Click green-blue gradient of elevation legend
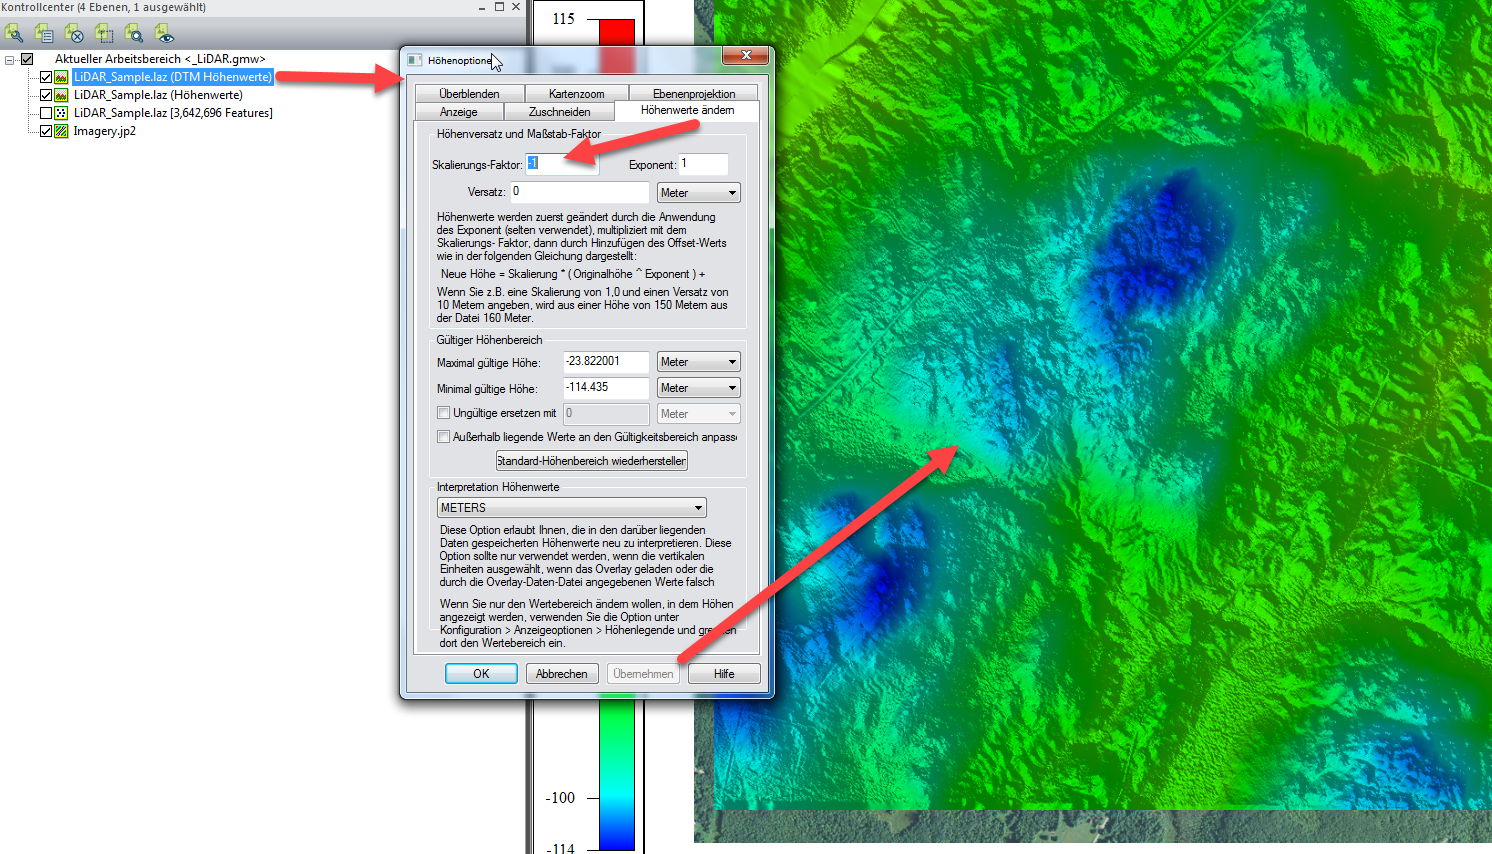The width and height of the screenshot is (1492, 854). point(617,775)
